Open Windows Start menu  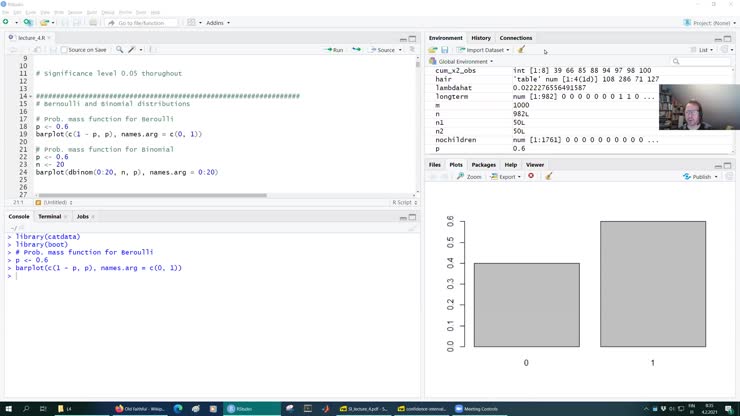pos(8,409)
